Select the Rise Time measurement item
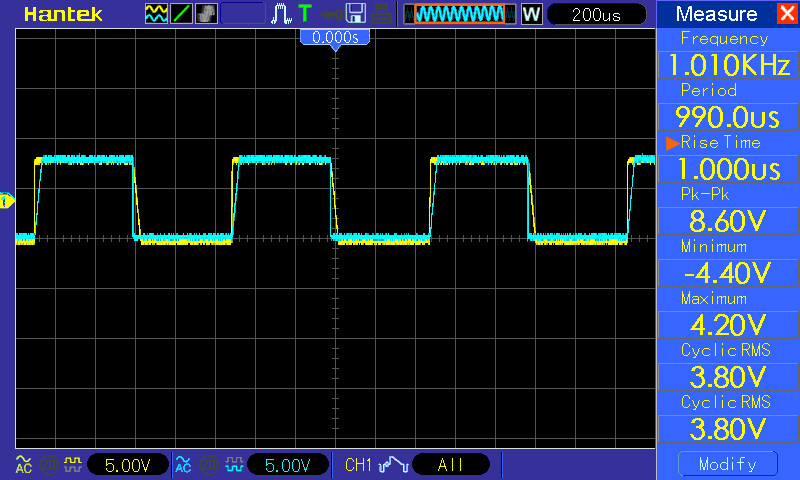 (x=720, y=142)
